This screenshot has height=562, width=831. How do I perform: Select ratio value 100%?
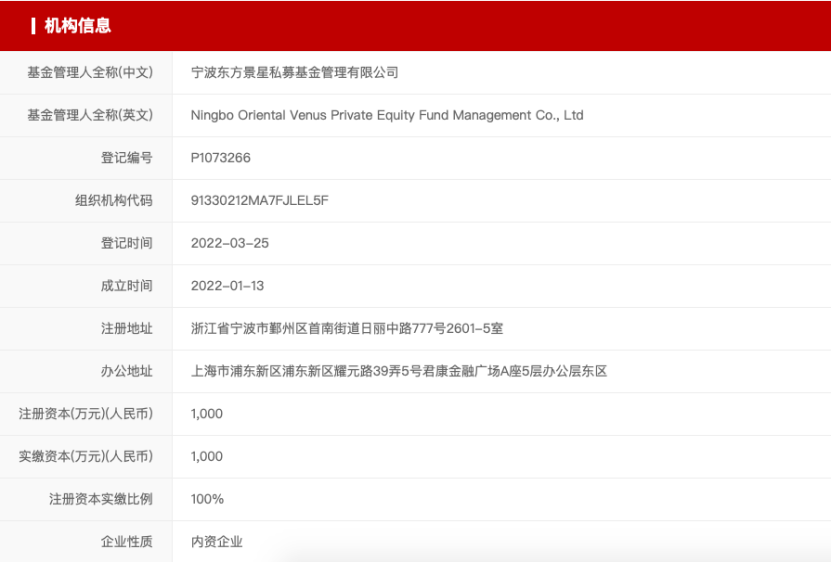coord(207,499)
